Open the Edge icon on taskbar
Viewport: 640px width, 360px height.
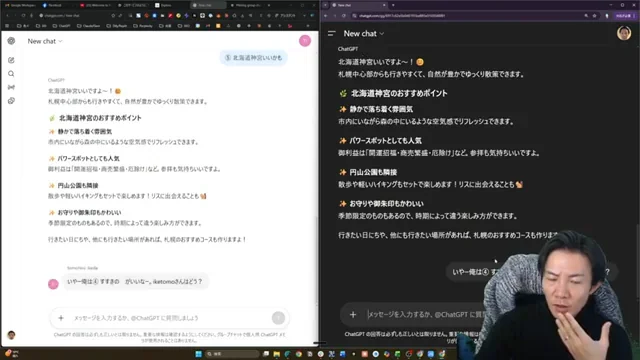[x=288, y=354]
